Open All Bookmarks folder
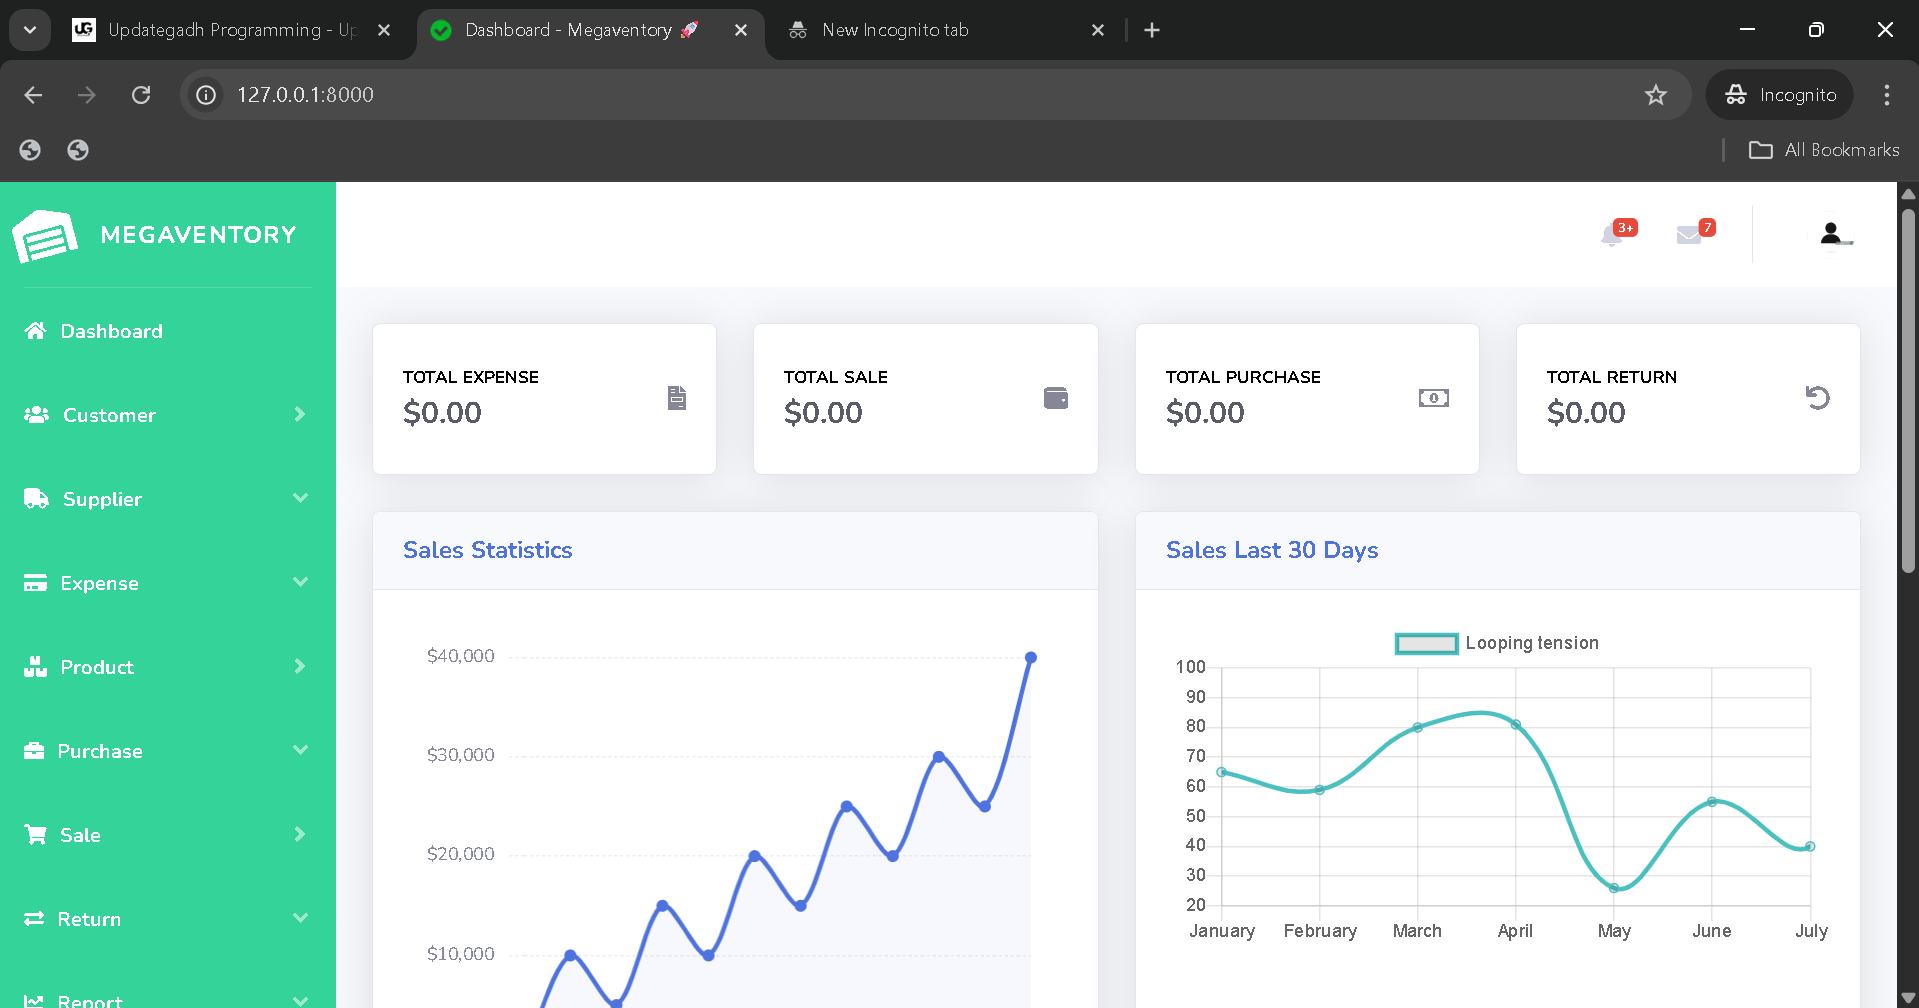The width and height of the screenshot is (1919, 1008). coord(1824,150)
